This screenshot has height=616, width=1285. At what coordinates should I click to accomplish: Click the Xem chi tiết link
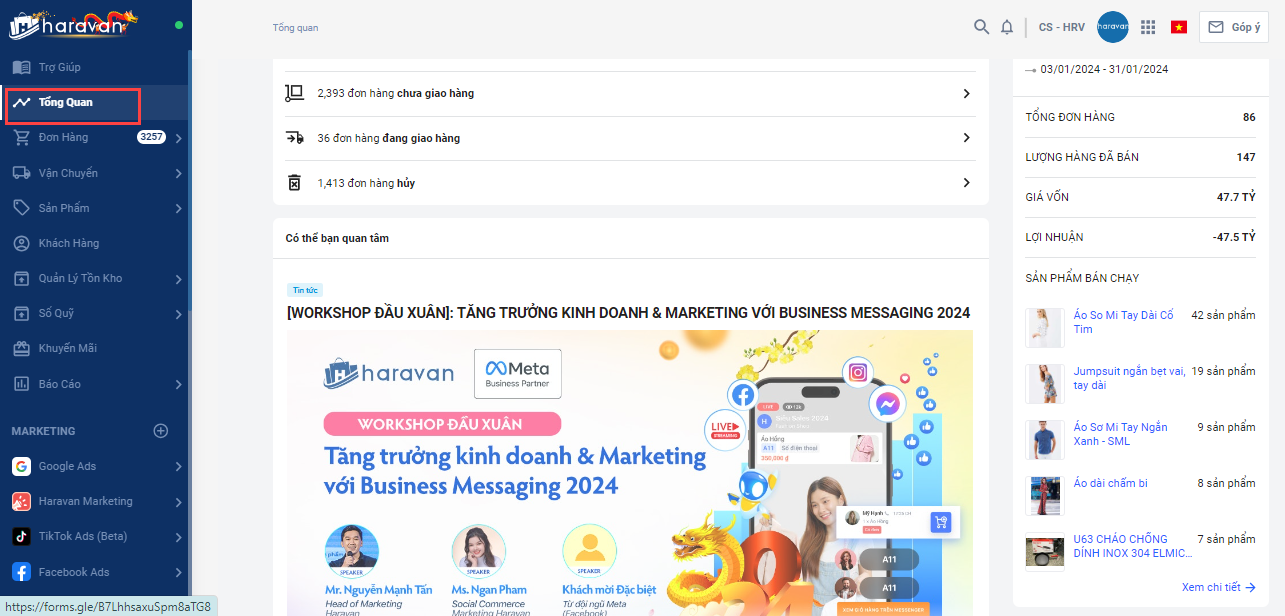pyautogui.click(x=1218, y=587)
